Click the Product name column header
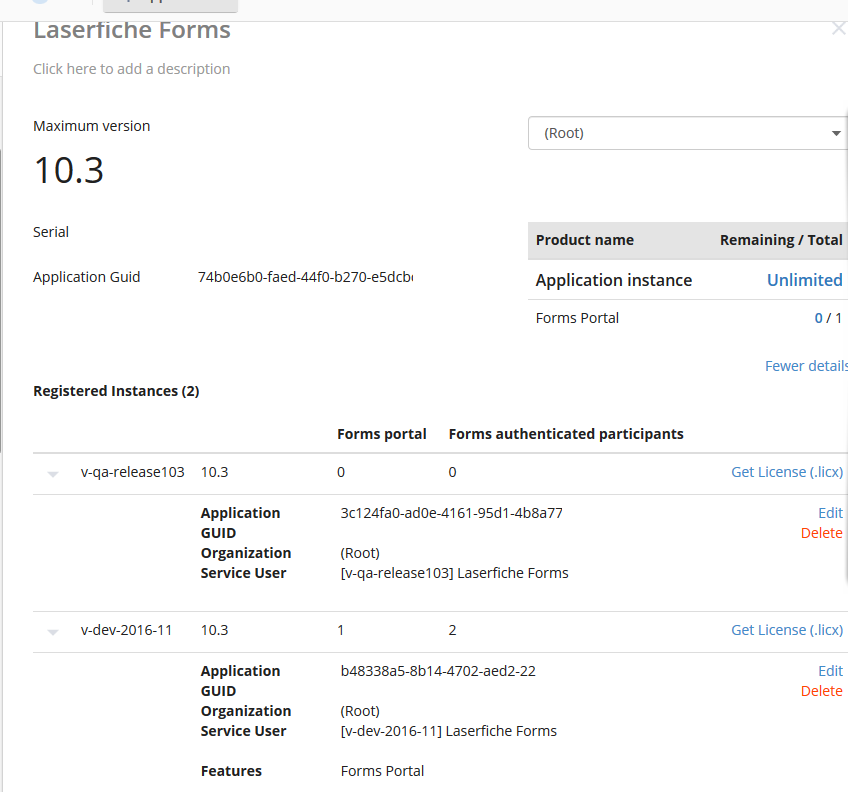 pyautogui.click(x=585, y=240)
